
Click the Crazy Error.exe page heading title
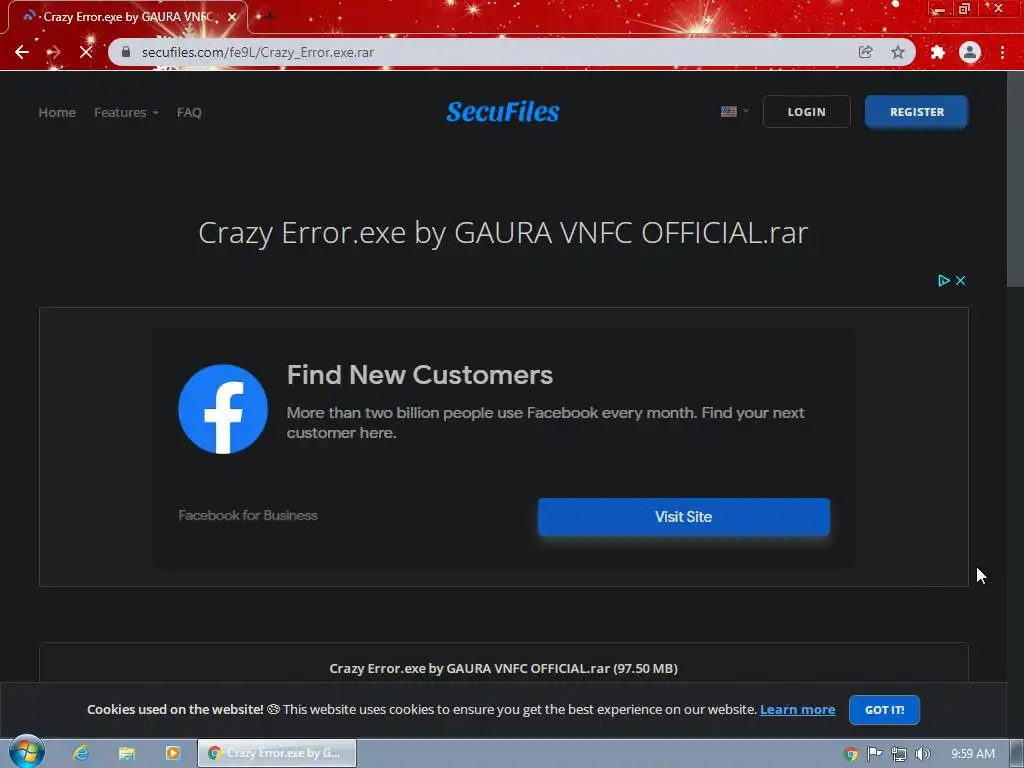tap(503, 232)
